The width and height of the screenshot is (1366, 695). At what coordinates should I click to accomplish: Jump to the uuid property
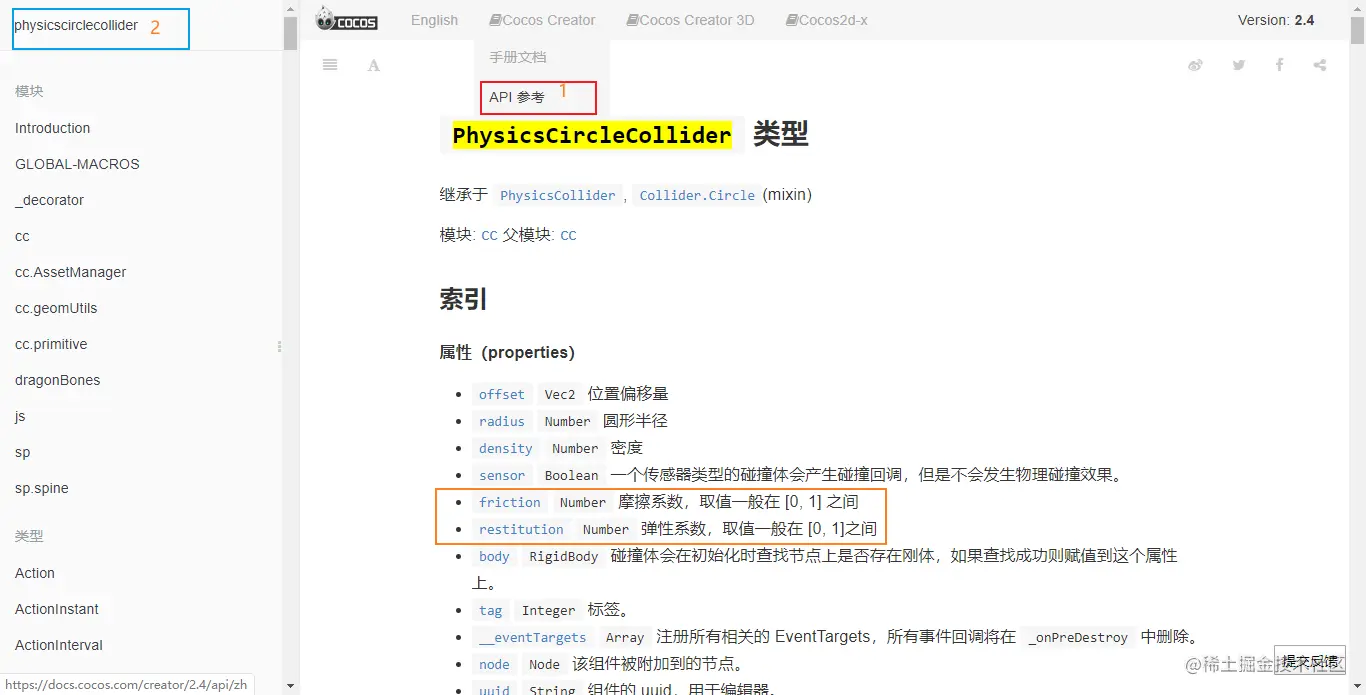[494, 690]
